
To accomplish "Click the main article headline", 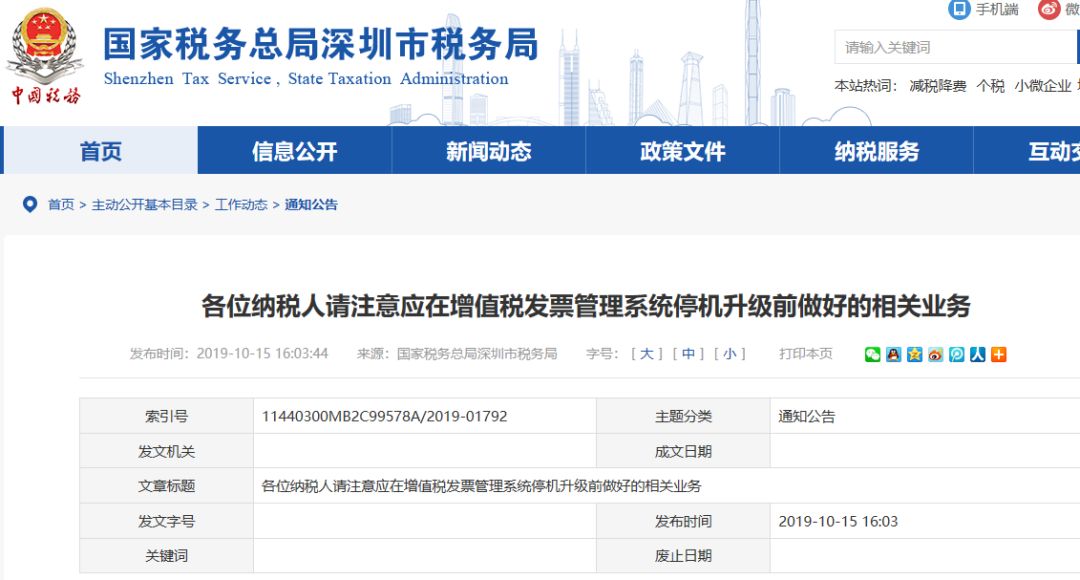I will click(586, 306).
